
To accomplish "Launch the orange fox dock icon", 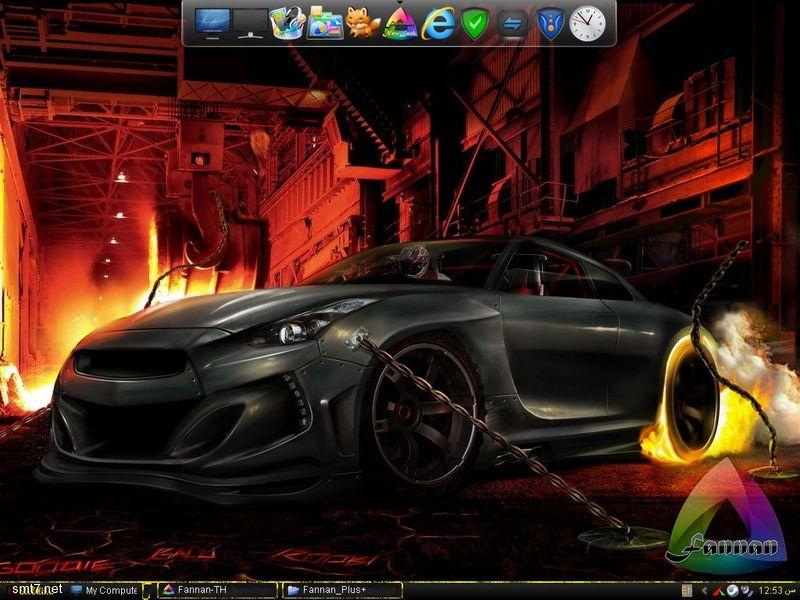I will pyautogui.click(x=362, y=23).
